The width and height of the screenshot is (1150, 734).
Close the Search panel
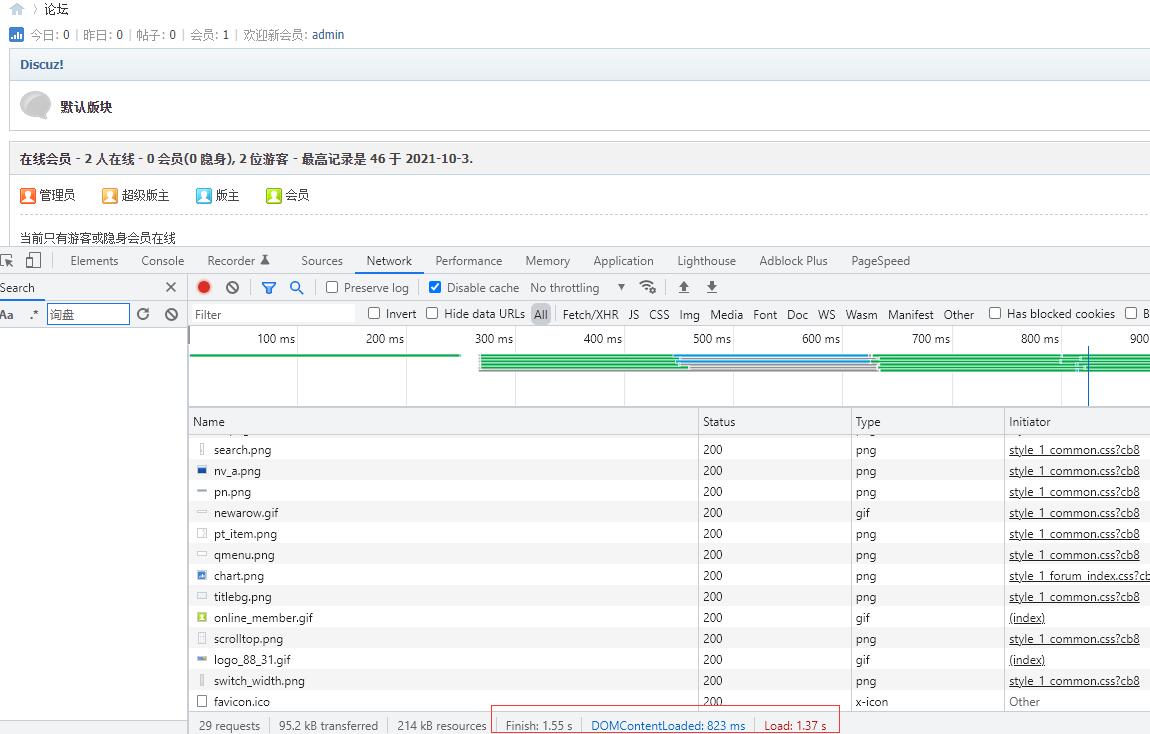click(171, 287)
